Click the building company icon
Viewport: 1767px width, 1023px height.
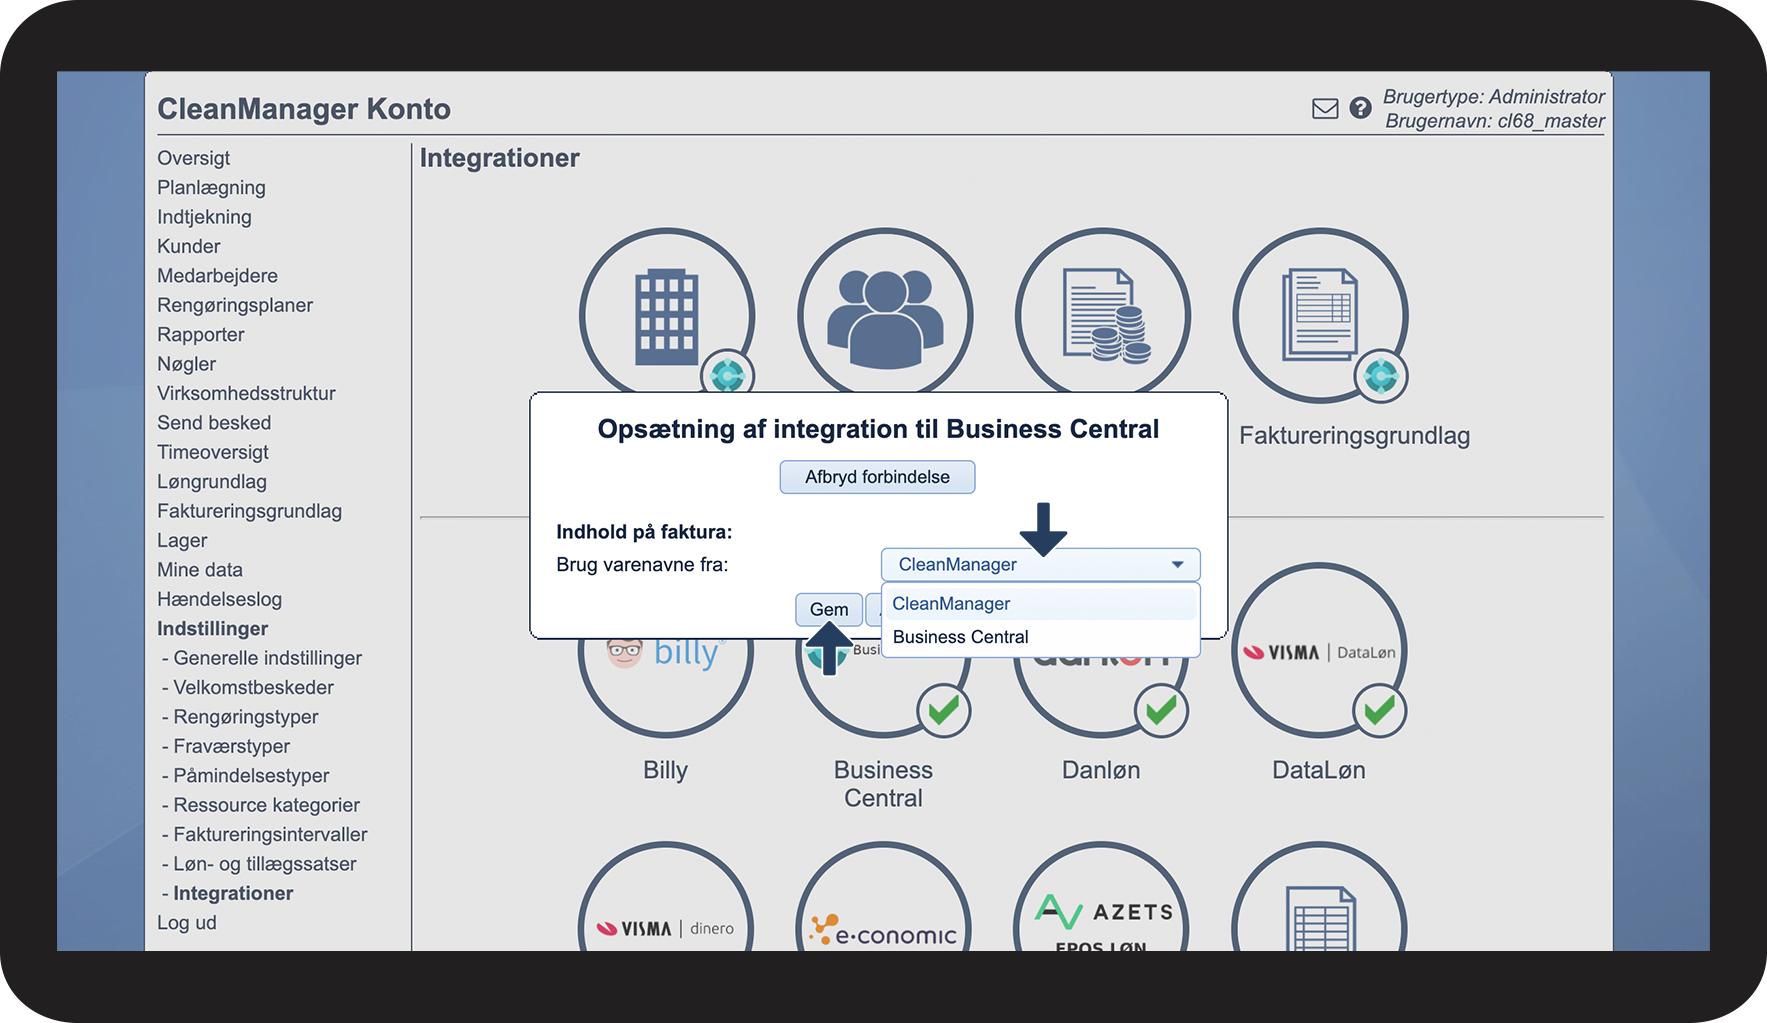(666, 316)
